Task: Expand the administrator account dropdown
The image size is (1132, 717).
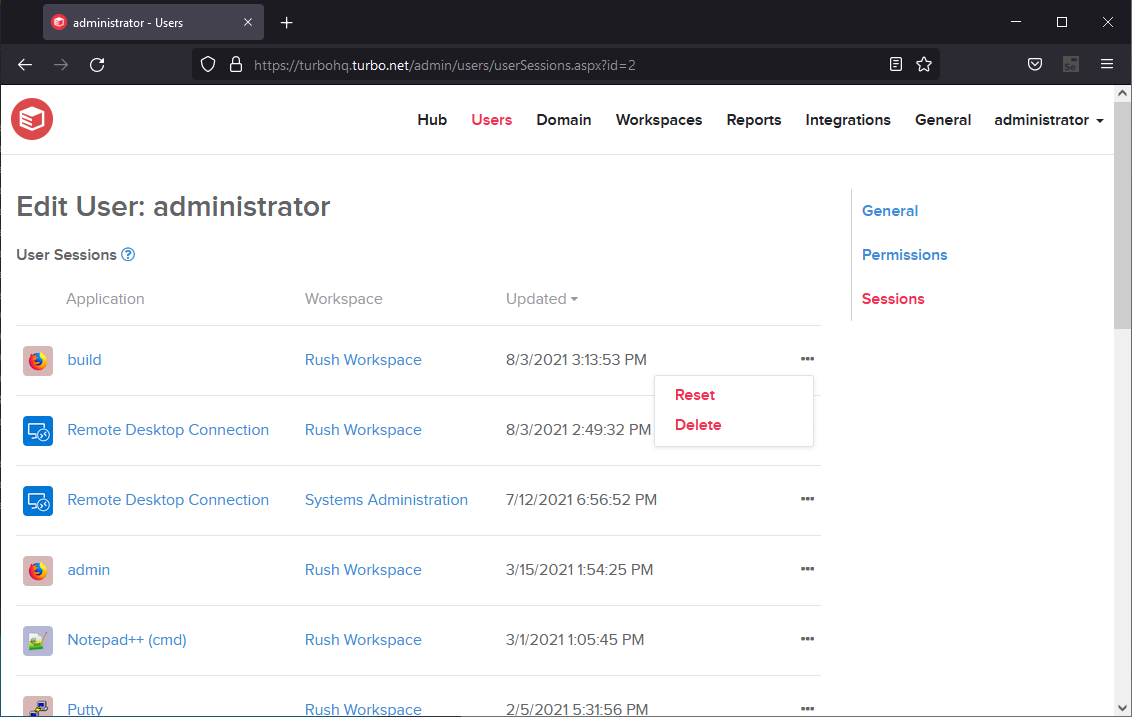Action: click(x=1049, y=120)
